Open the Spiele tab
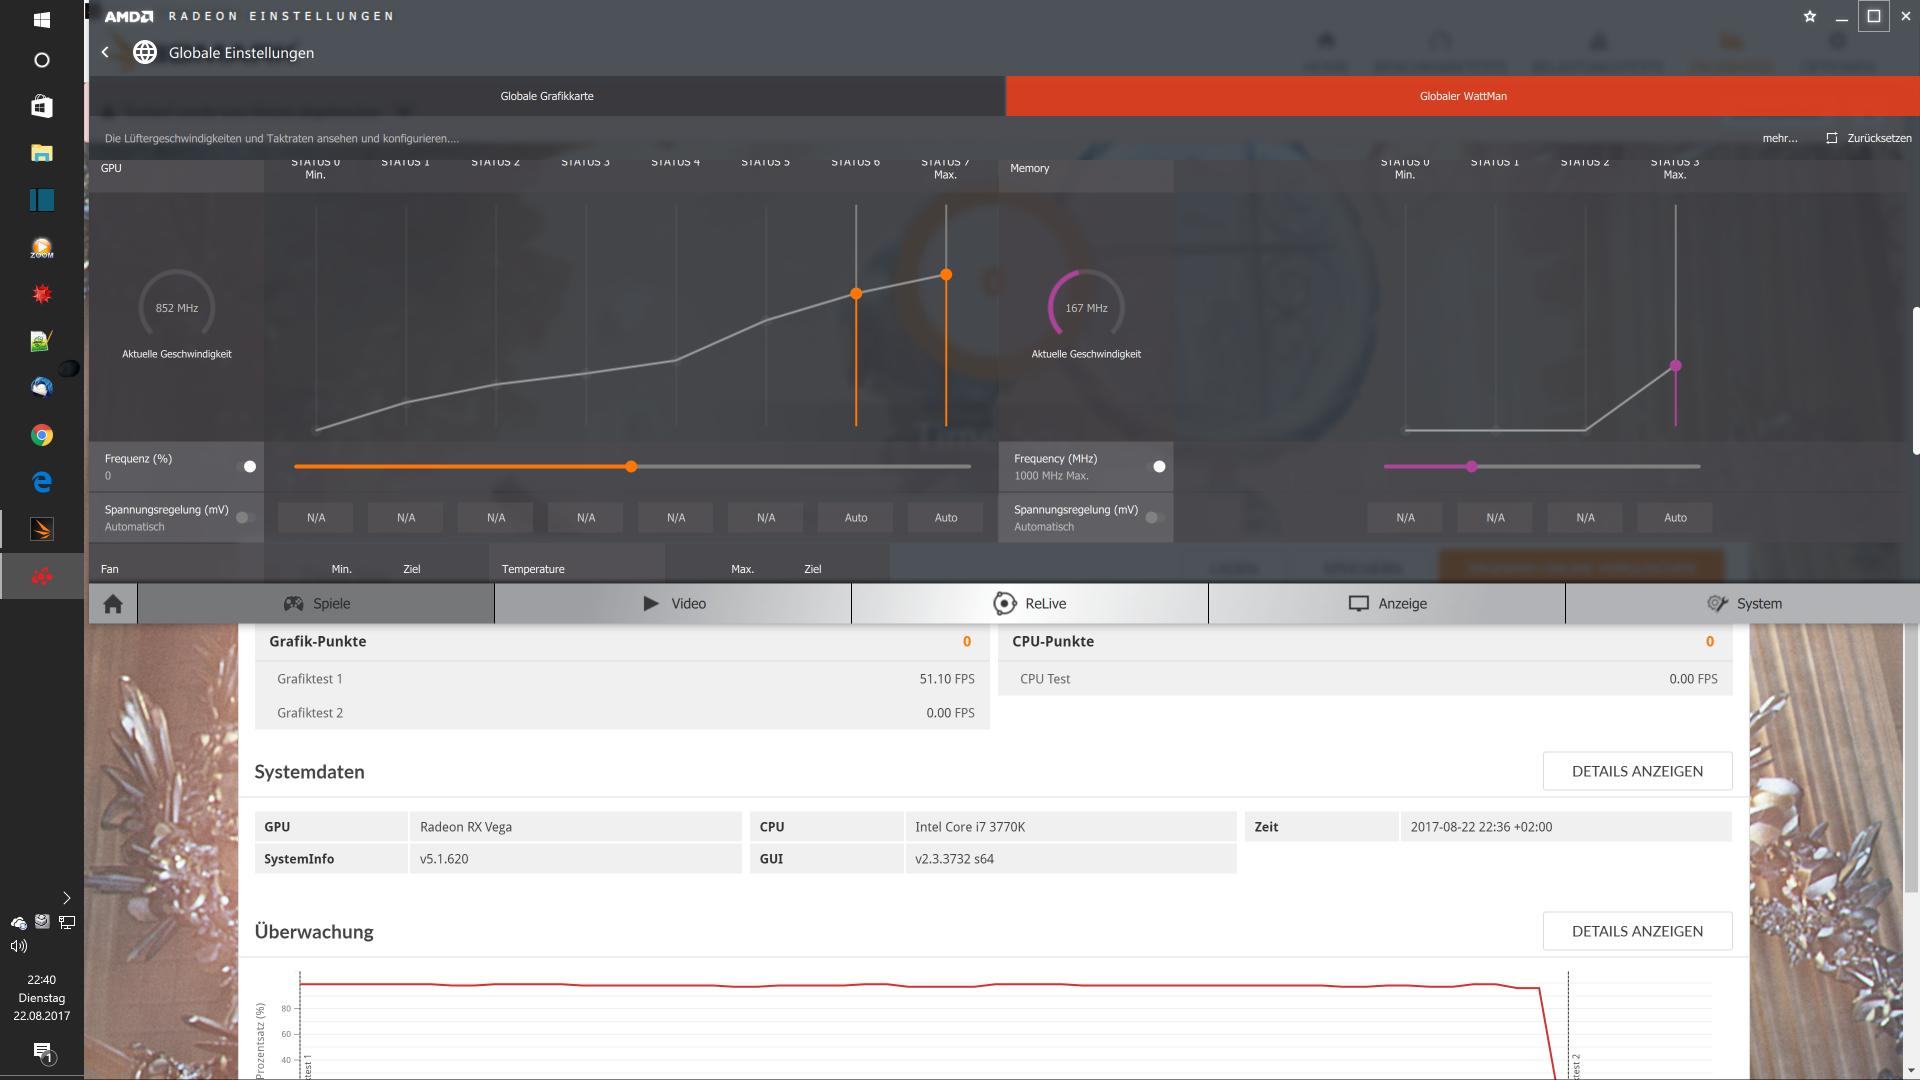 (x=316, y=603)
